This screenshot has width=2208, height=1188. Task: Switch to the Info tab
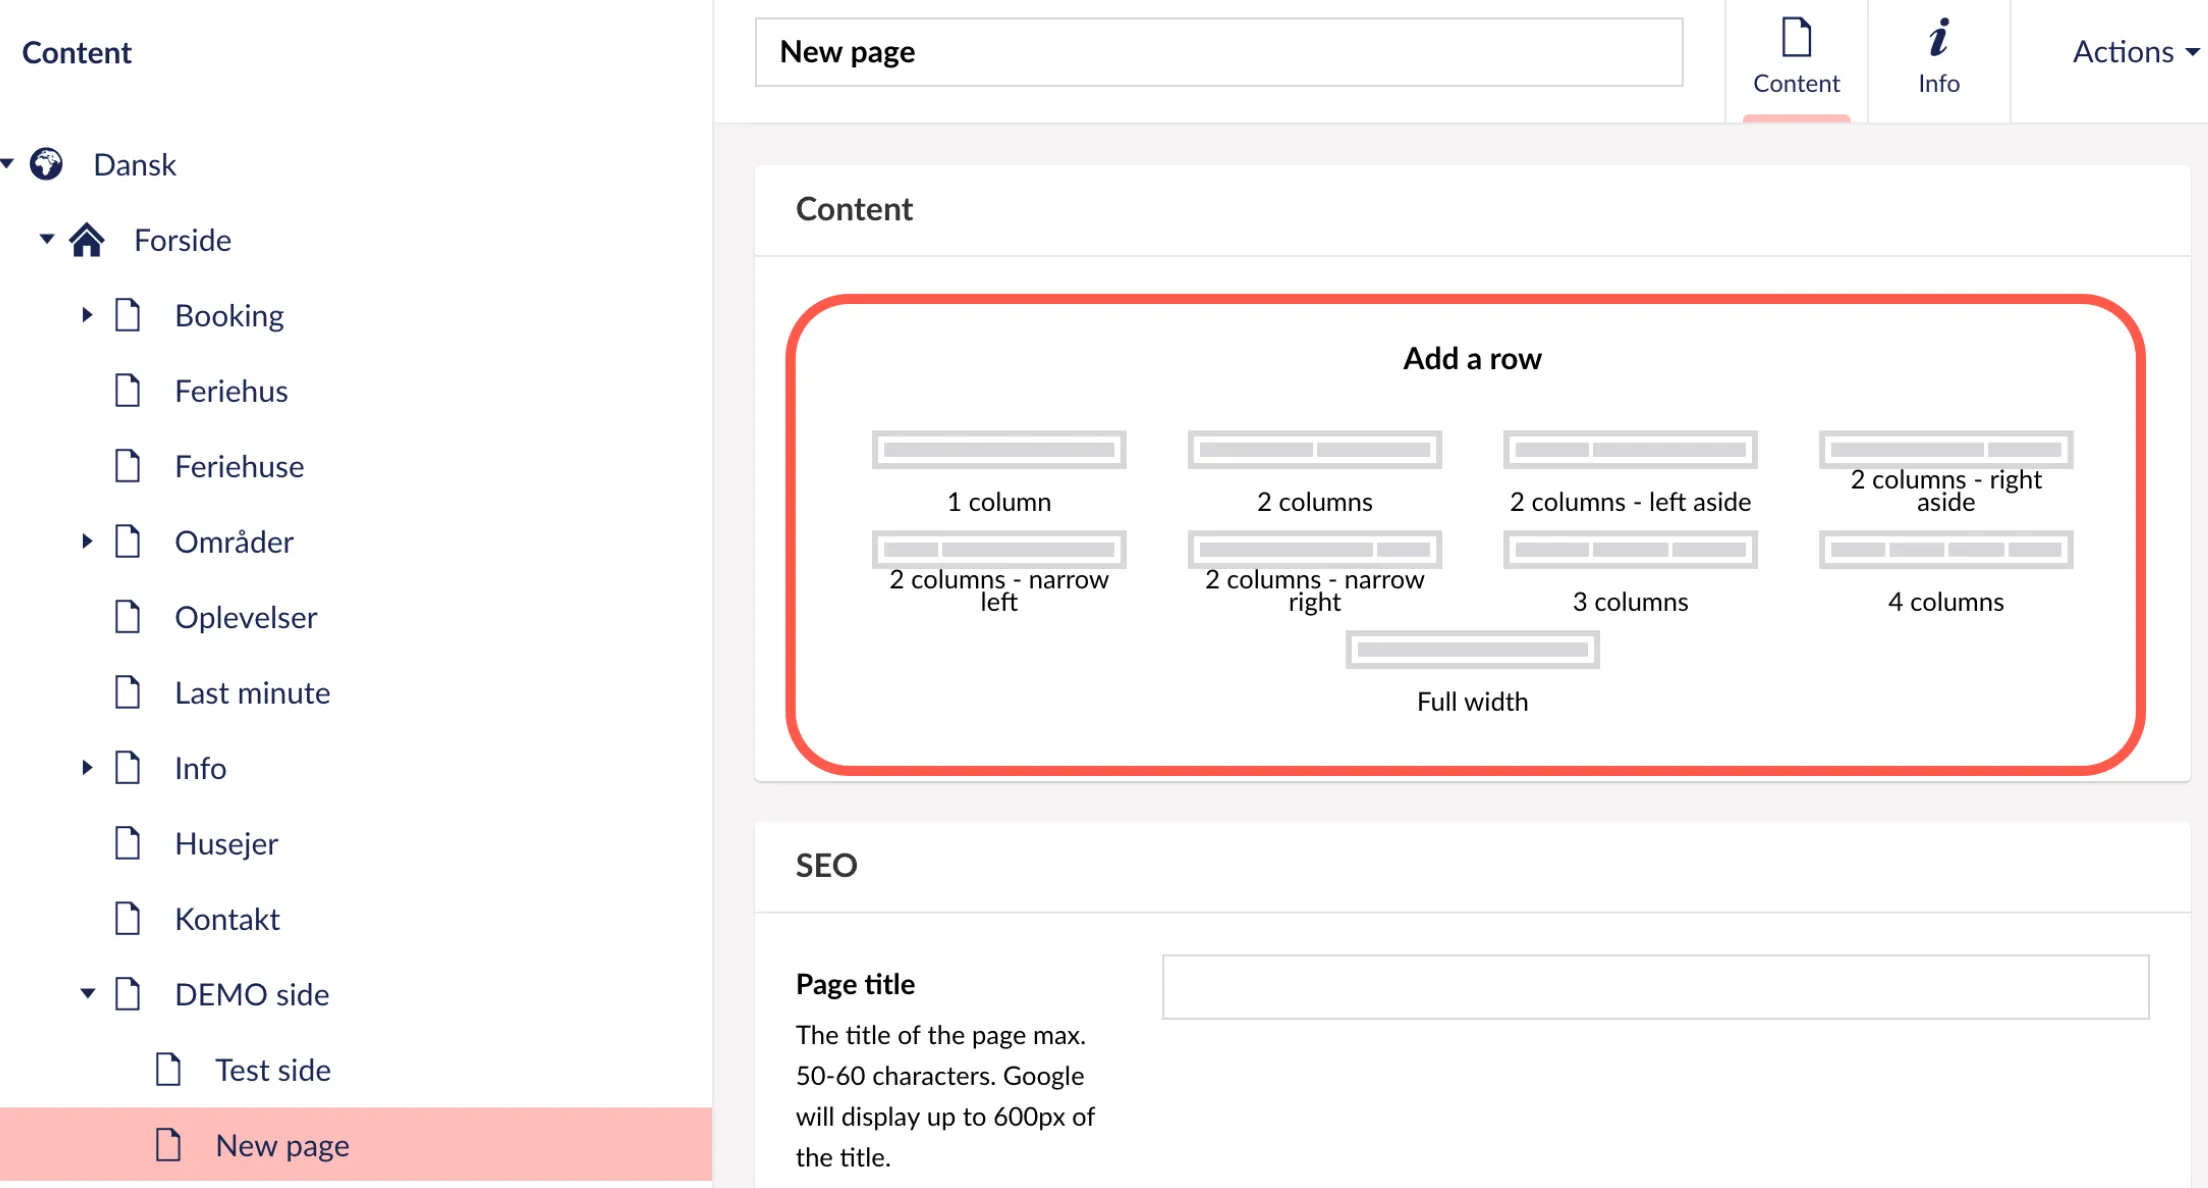click(x=1938, y=60)
